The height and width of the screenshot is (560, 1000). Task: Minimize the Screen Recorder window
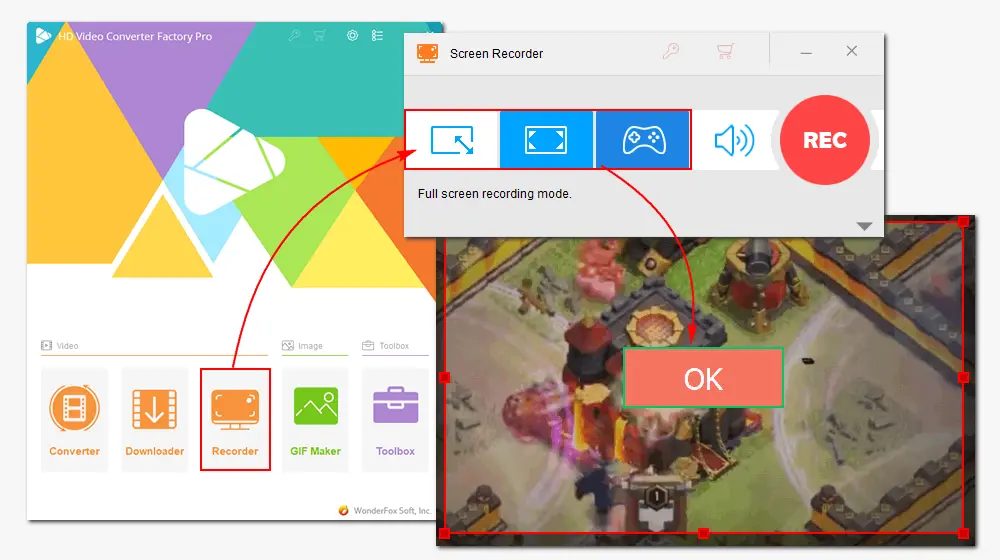click(804, 51)
